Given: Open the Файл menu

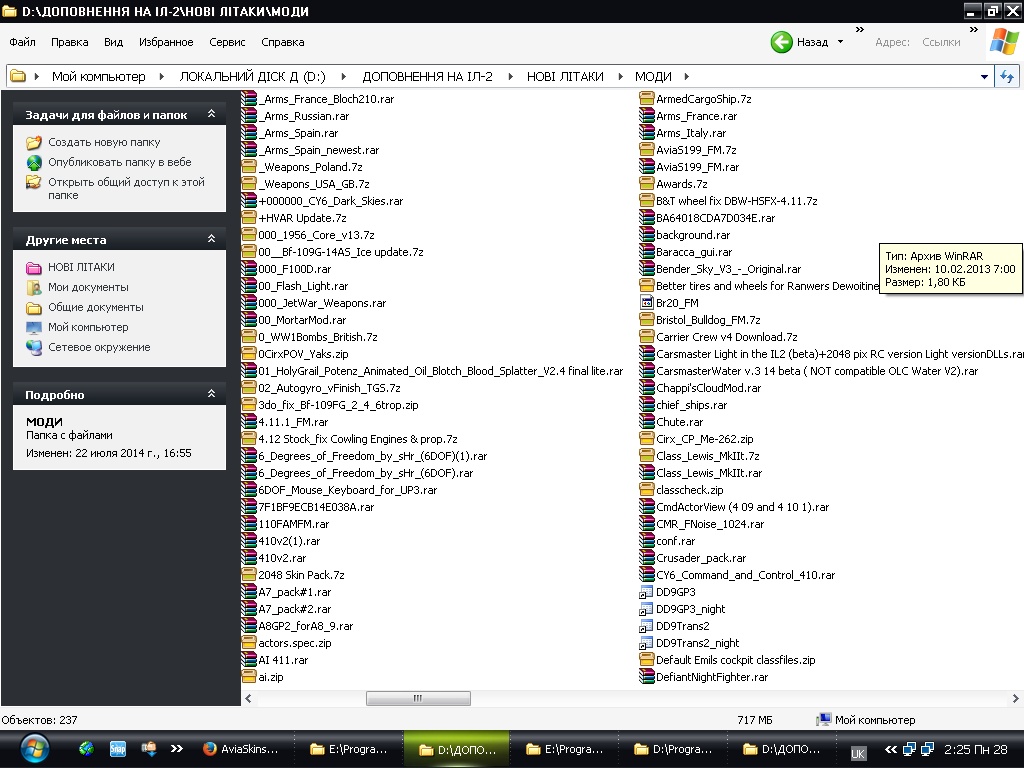Looking at the screenshot, I should click(x=22, y=42).
